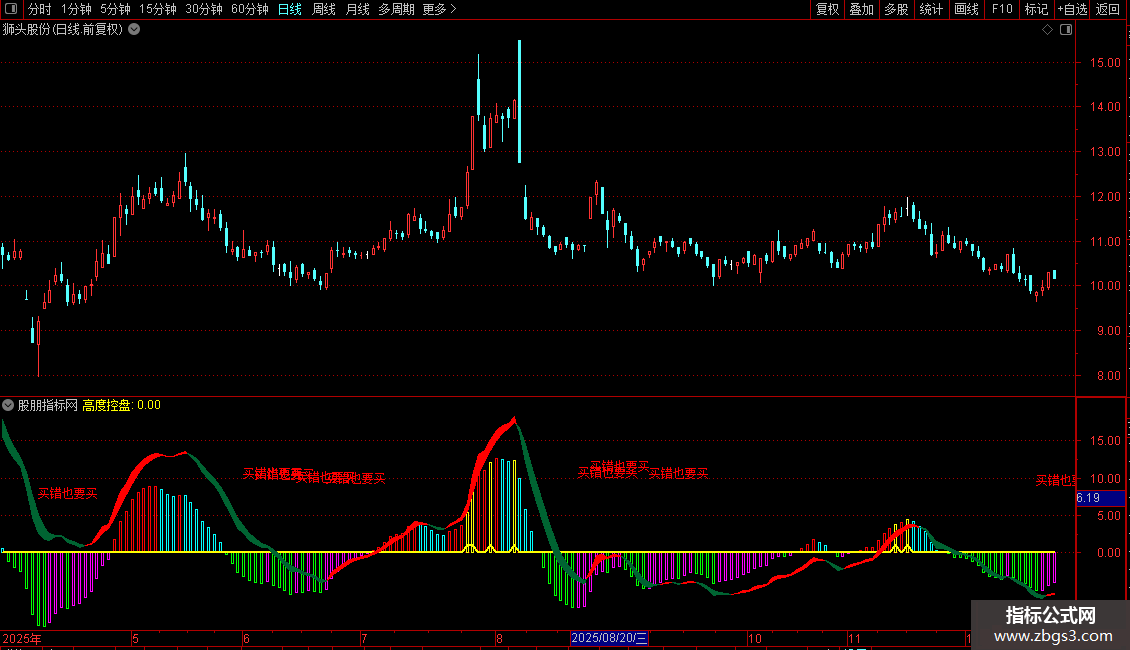
Task: Open dropdown beside 狮头股份 title
Action: pyautogui.click(x=134, y=30)
